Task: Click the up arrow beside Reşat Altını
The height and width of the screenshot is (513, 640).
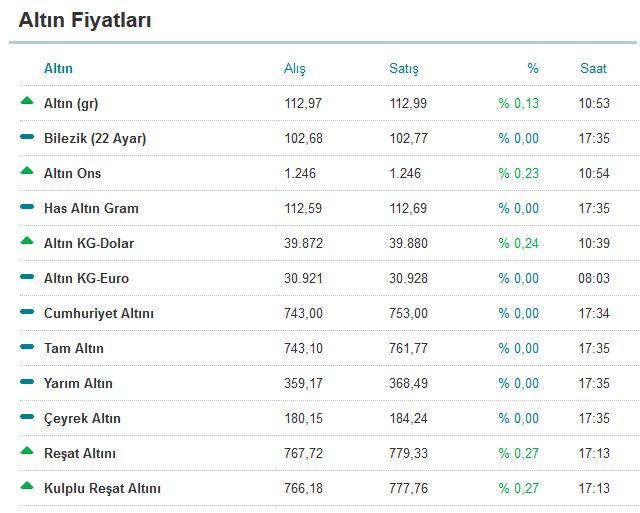Action: [x=27, y=451]
